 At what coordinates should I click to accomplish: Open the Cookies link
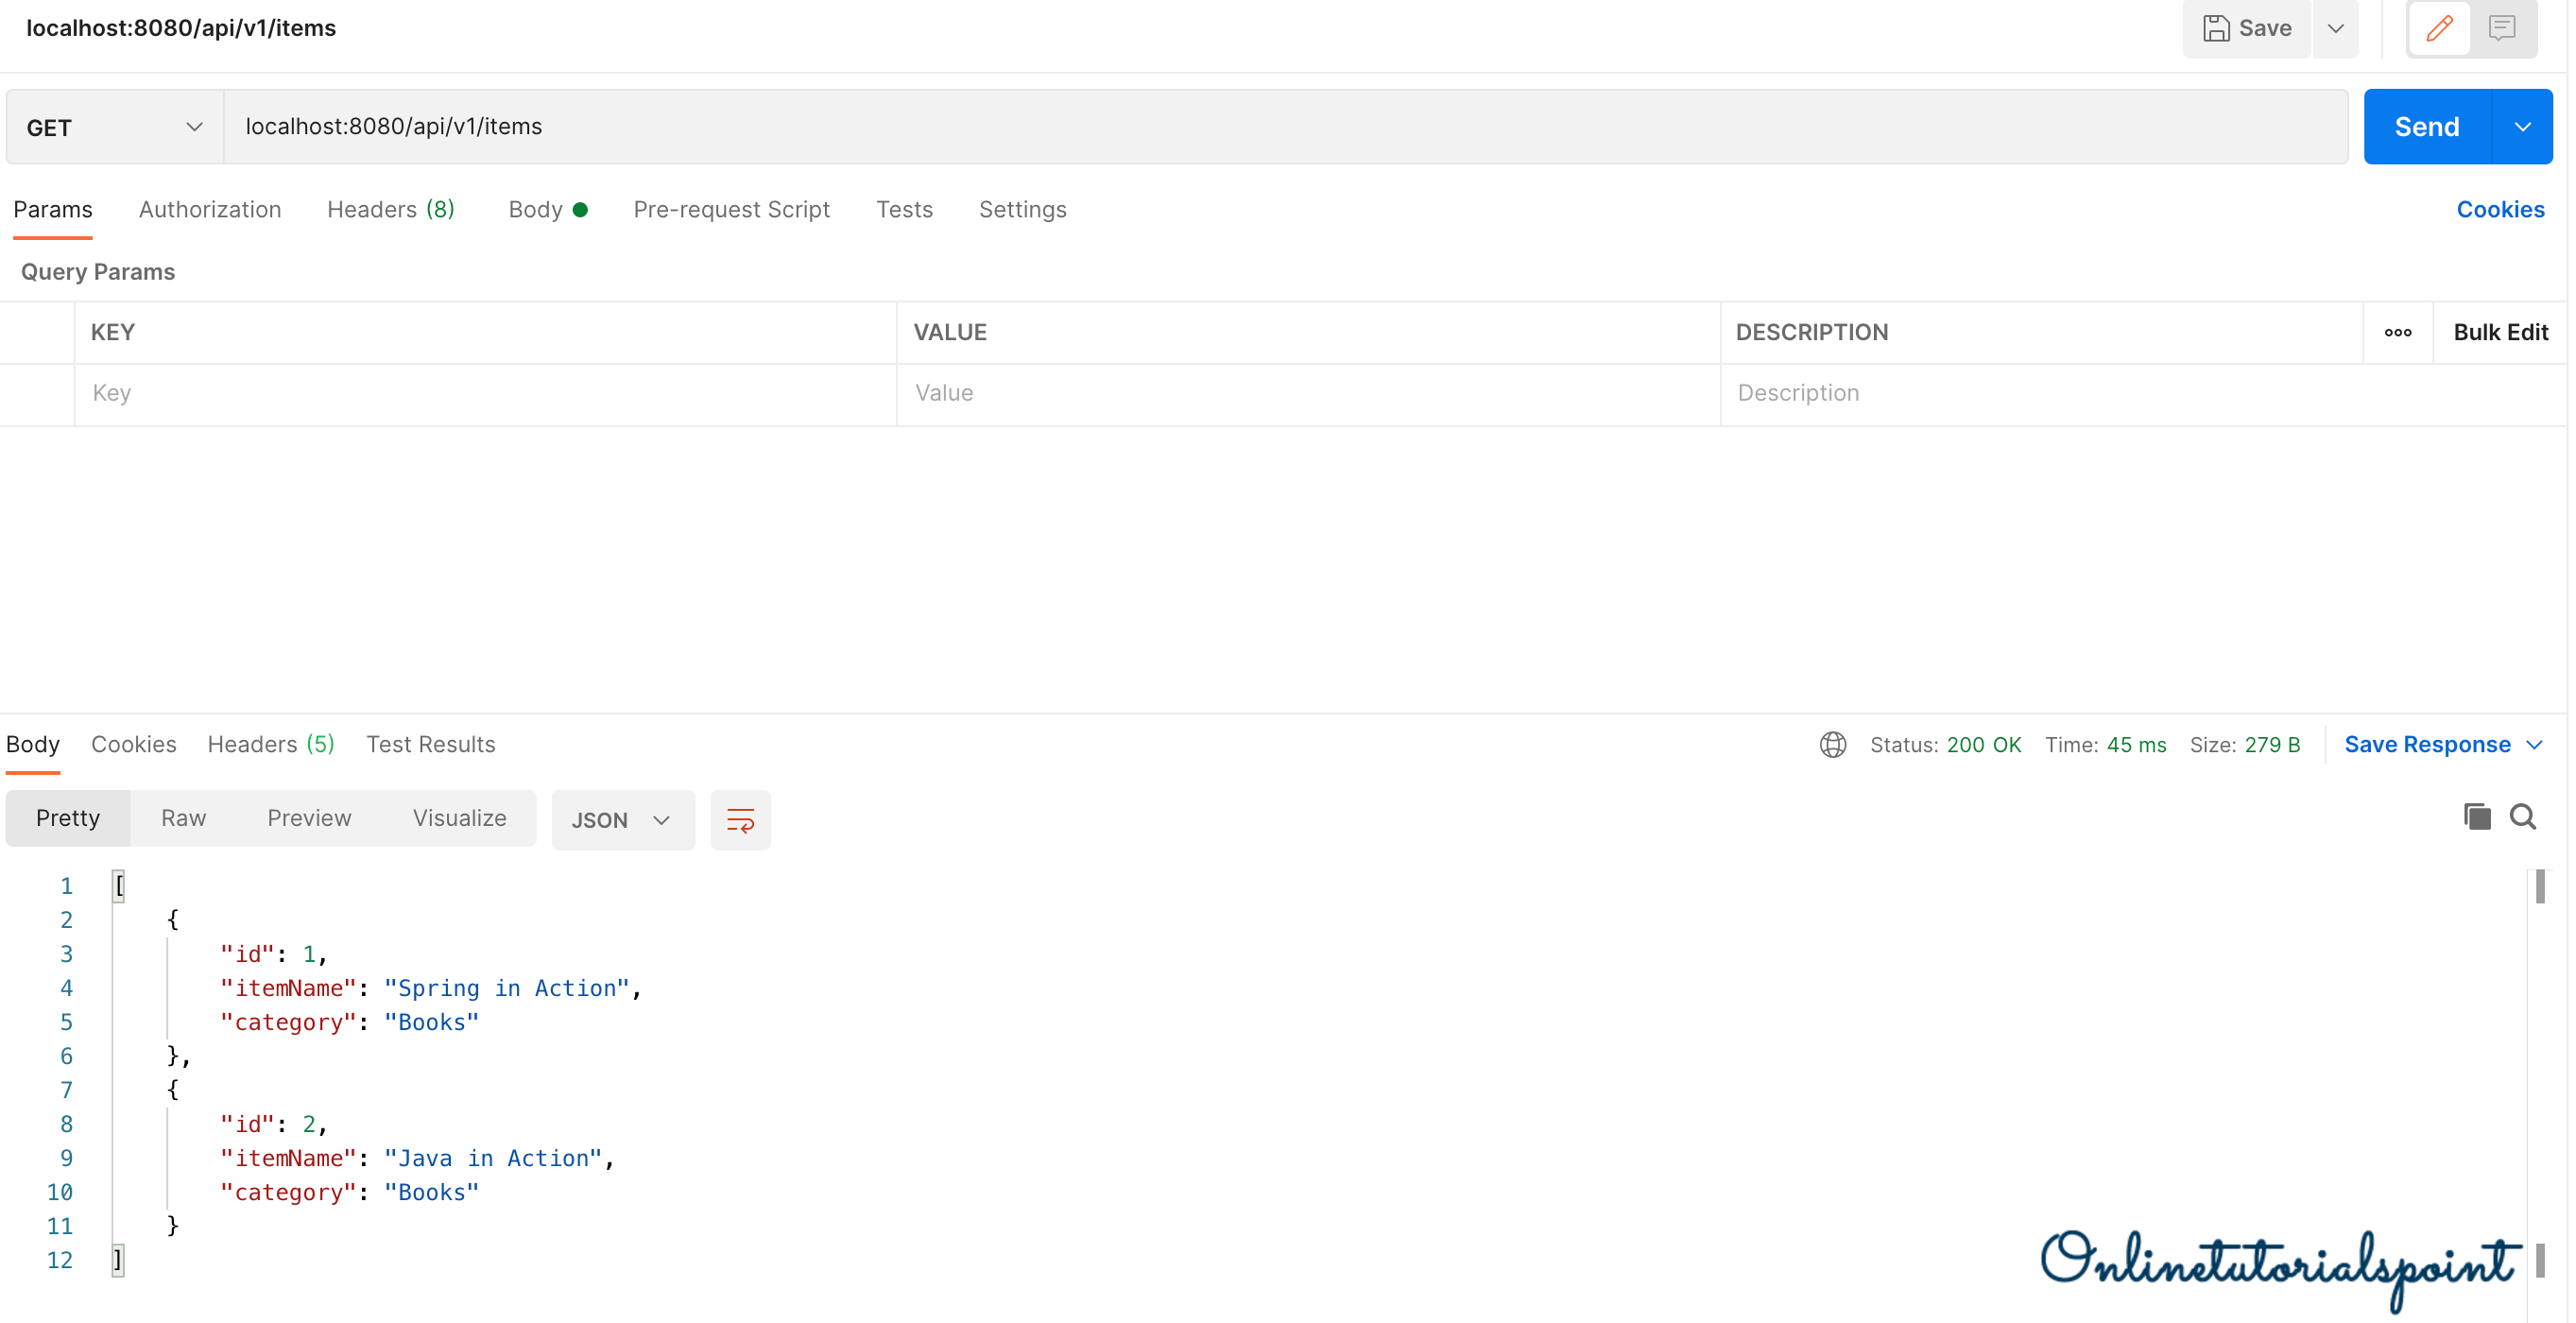(2500, 209)
